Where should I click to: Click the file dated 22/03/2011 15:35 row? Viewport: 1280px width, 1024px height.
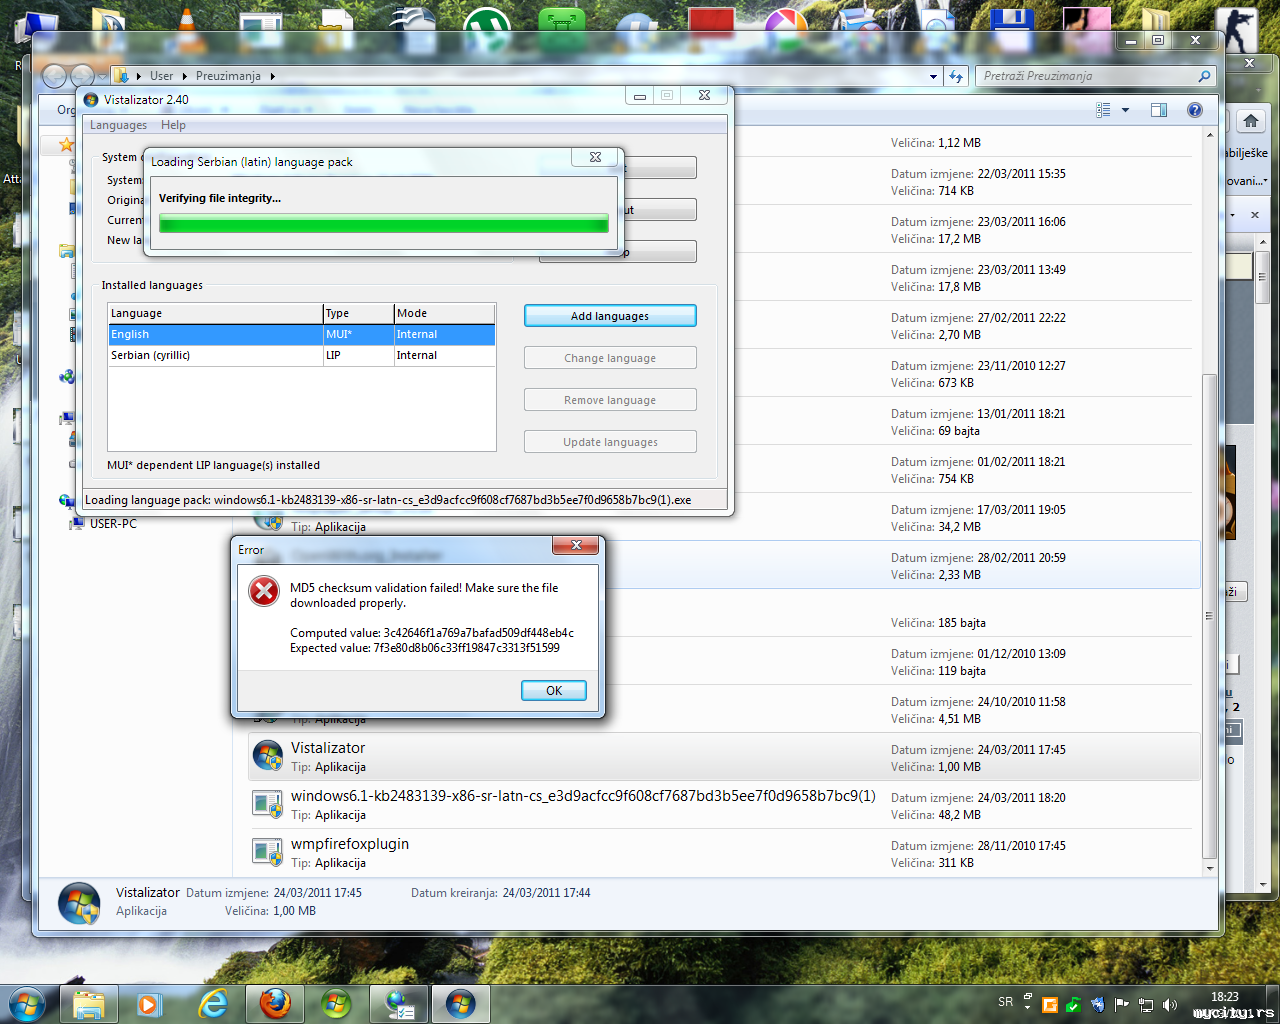click(x=720, y=182)
